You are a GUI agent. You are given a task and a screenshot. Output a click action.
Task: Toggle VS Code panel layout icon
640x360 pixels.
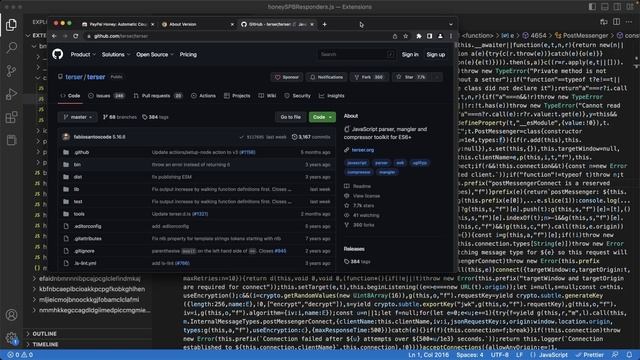(605, 7)
